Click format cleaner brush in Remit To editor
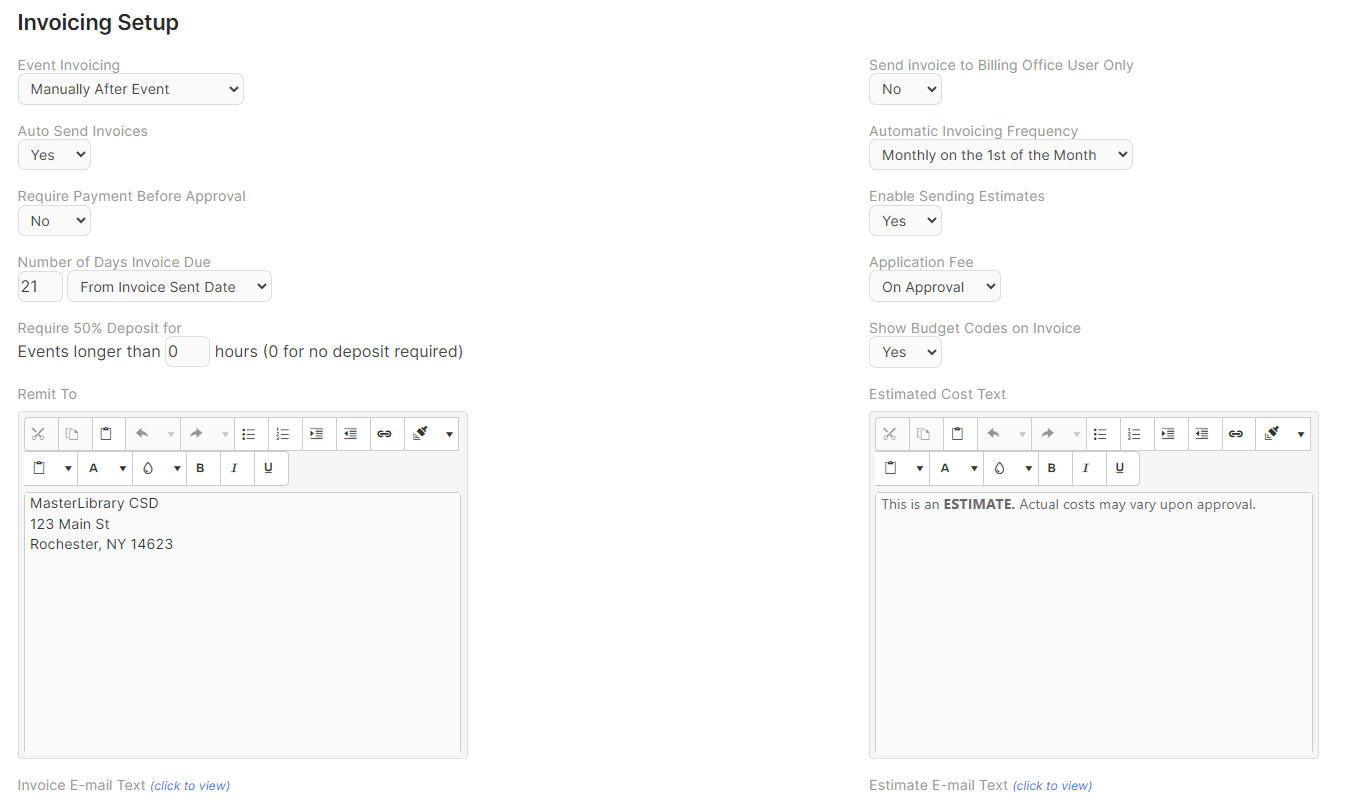 point(421,434)
